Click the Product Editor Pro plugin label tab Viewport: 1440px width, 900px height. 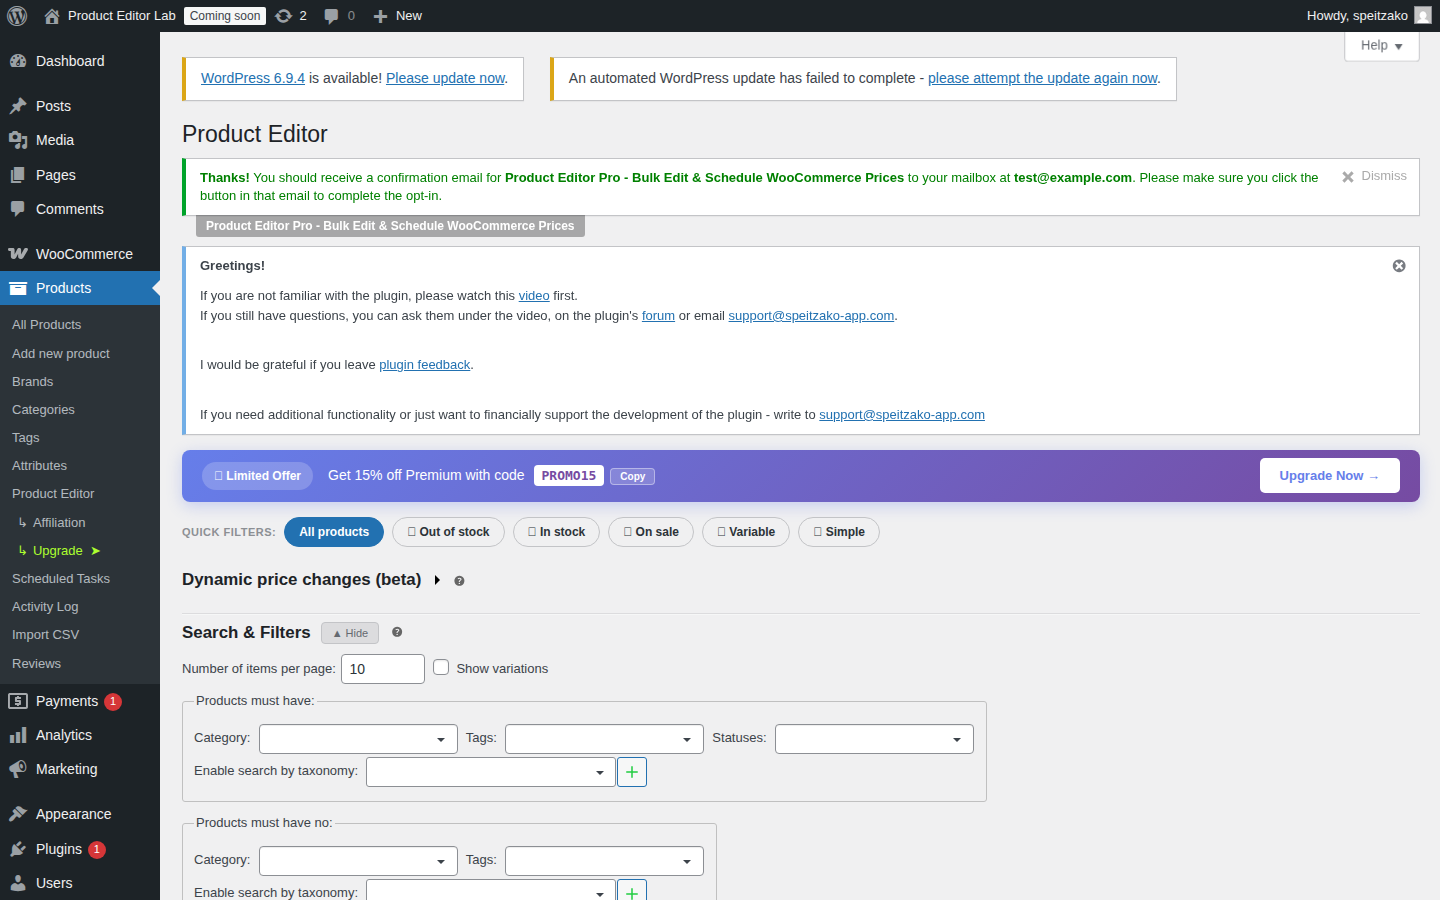click(390, 226)
